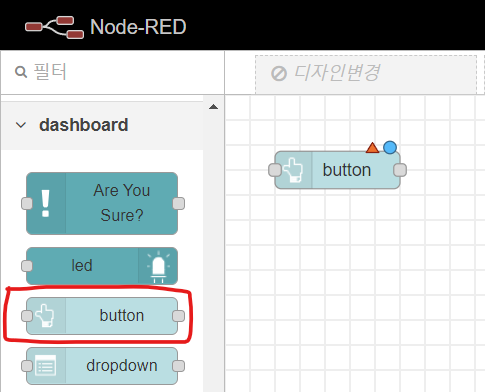Click the output port of palette button node

[179, 316]
